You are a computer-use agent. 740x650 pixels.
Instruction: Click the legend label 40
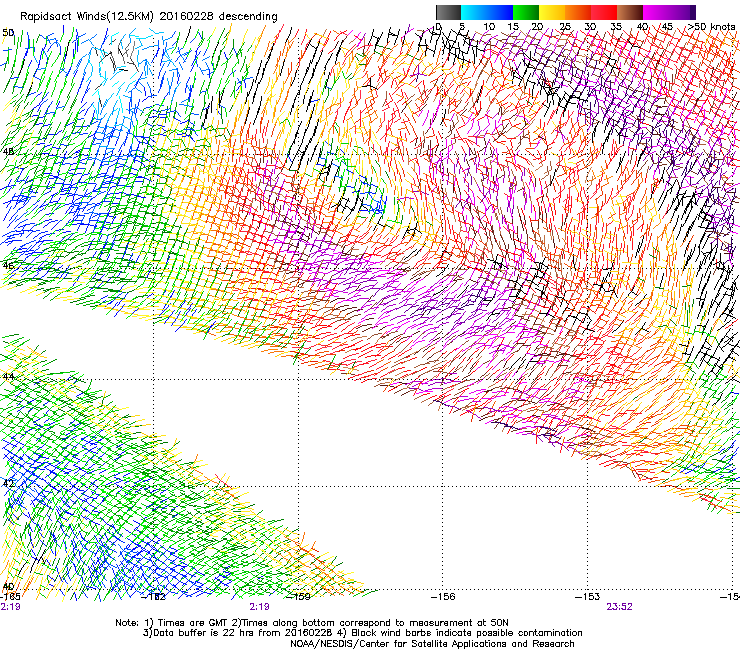(x=643, y=27)
